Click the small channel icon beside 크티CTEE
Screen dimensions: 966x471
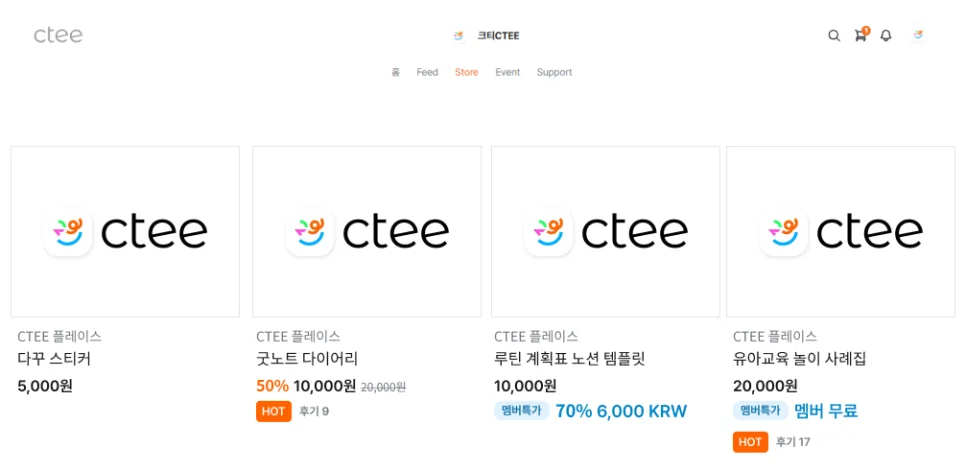click(x=459, y=36)
